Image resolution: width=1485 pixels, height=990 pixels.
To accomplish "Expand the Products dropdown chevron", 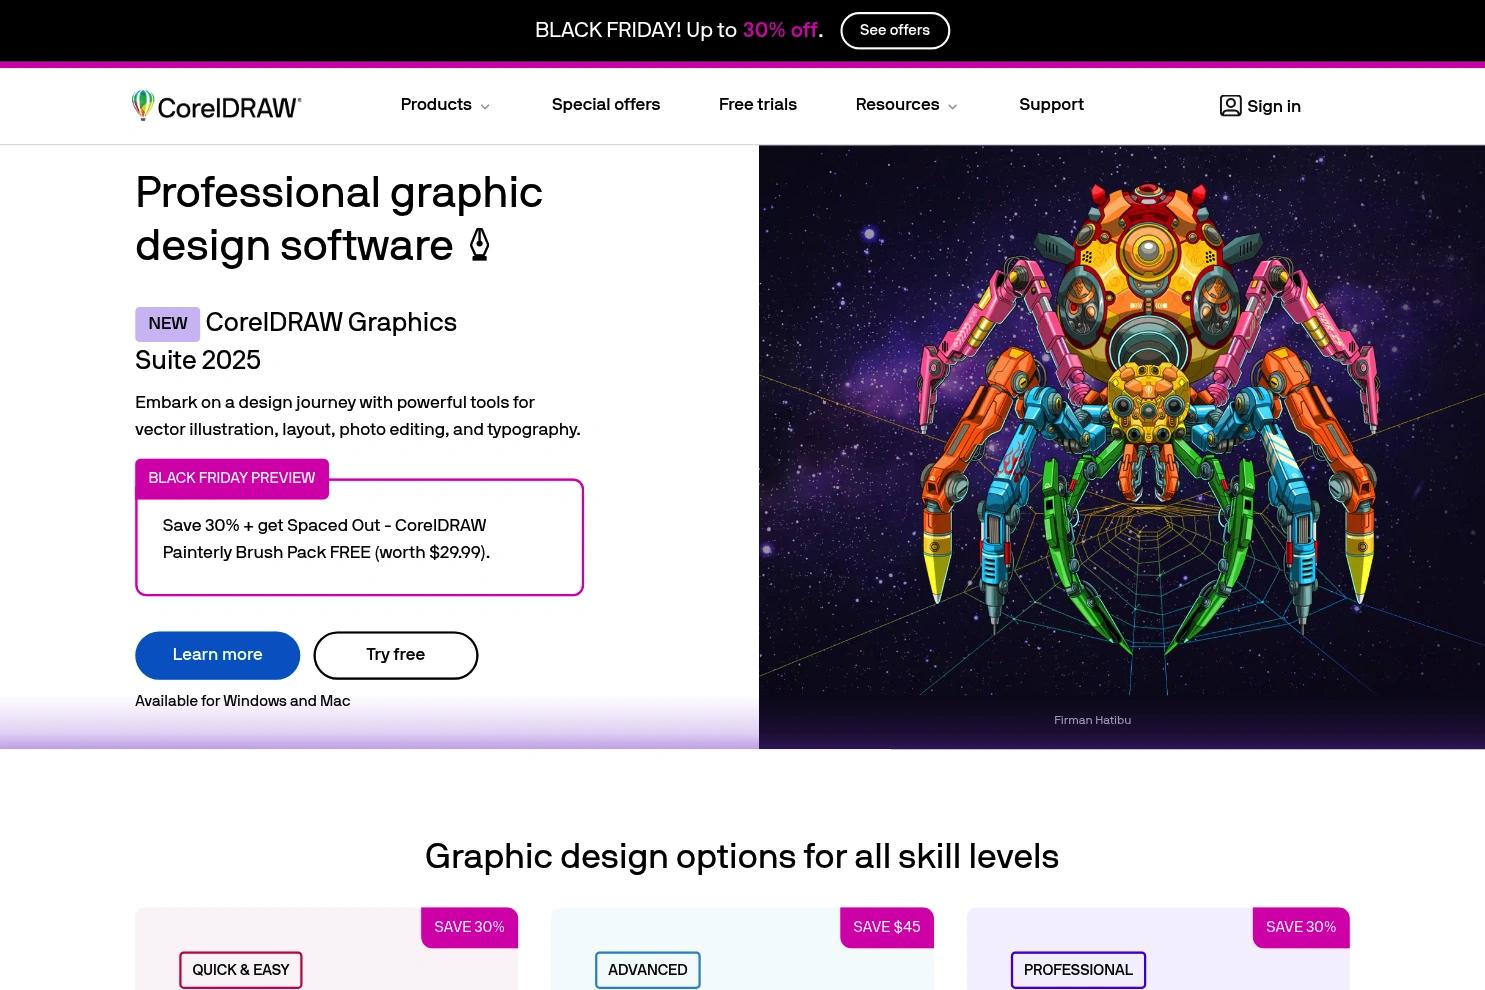I will pyautogui.click(x=485, y=106).
